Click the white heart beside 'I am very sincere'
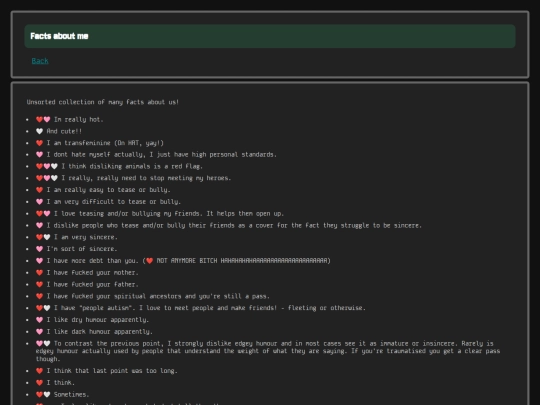Screen dimensions: 540x405 click(x=47, y=237)
